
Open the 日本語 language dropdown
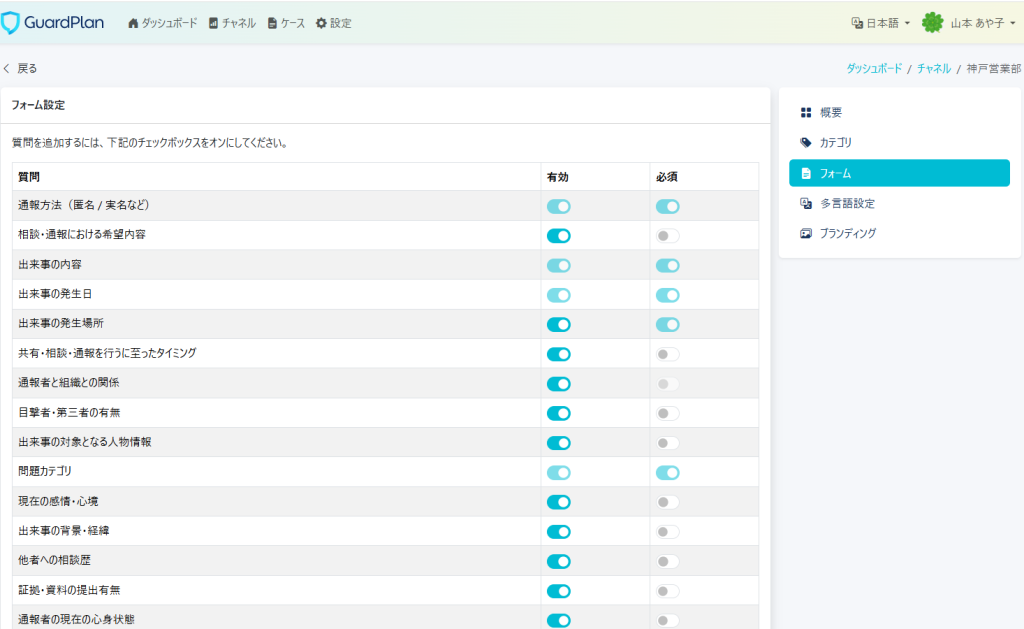(880, 23)
